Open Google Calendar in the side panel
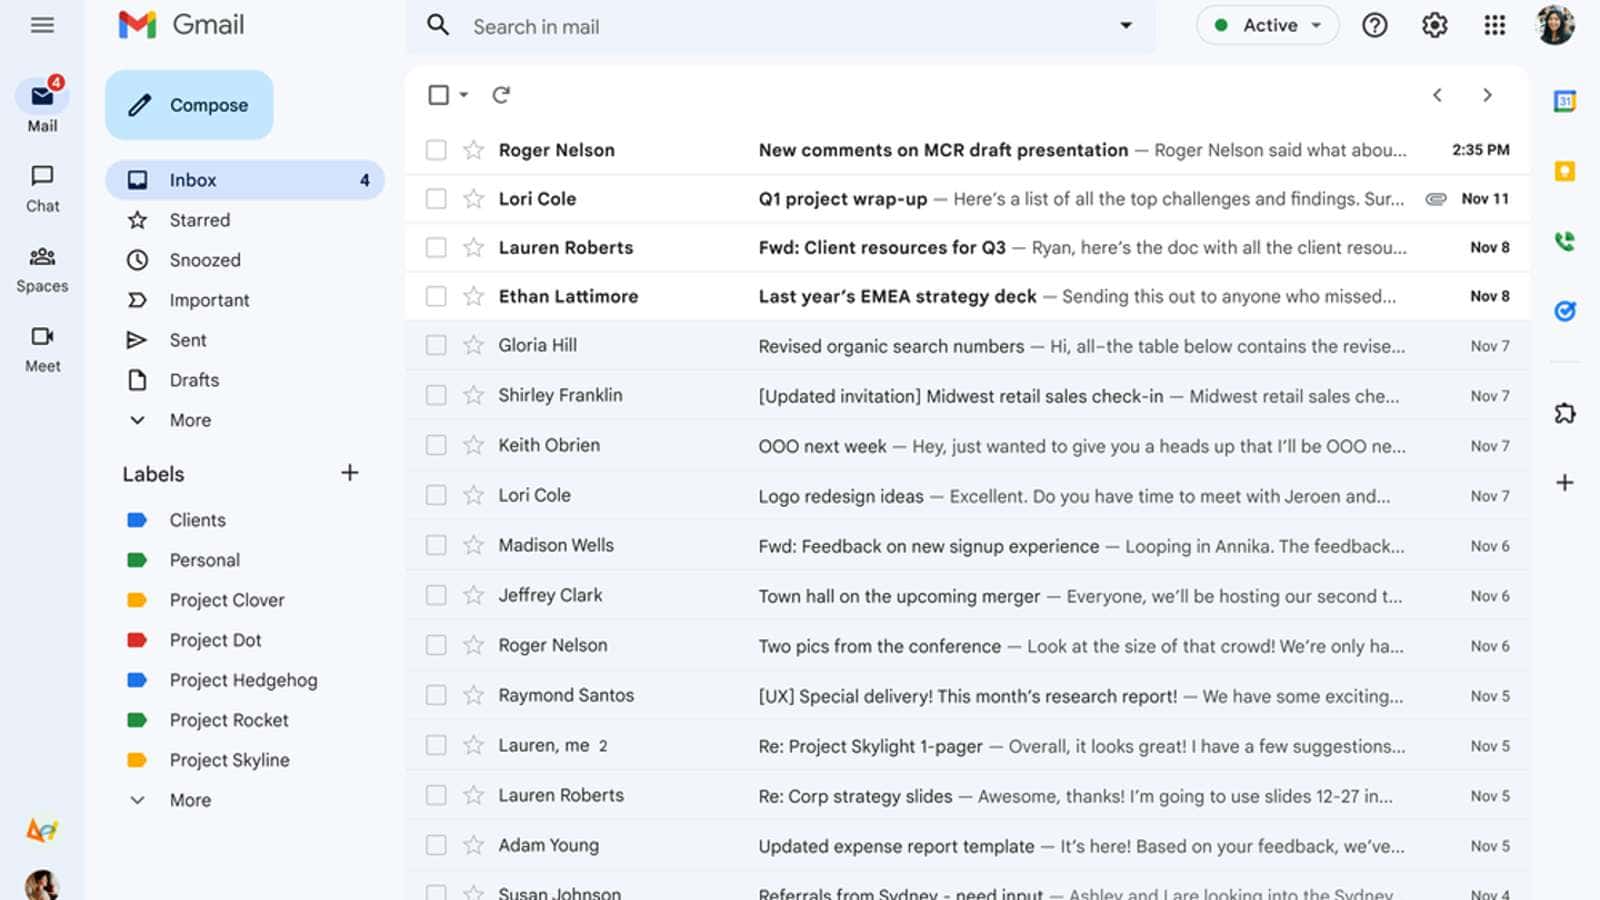The height and width of the screenshot is (900, 1600). click(1565, 100)
